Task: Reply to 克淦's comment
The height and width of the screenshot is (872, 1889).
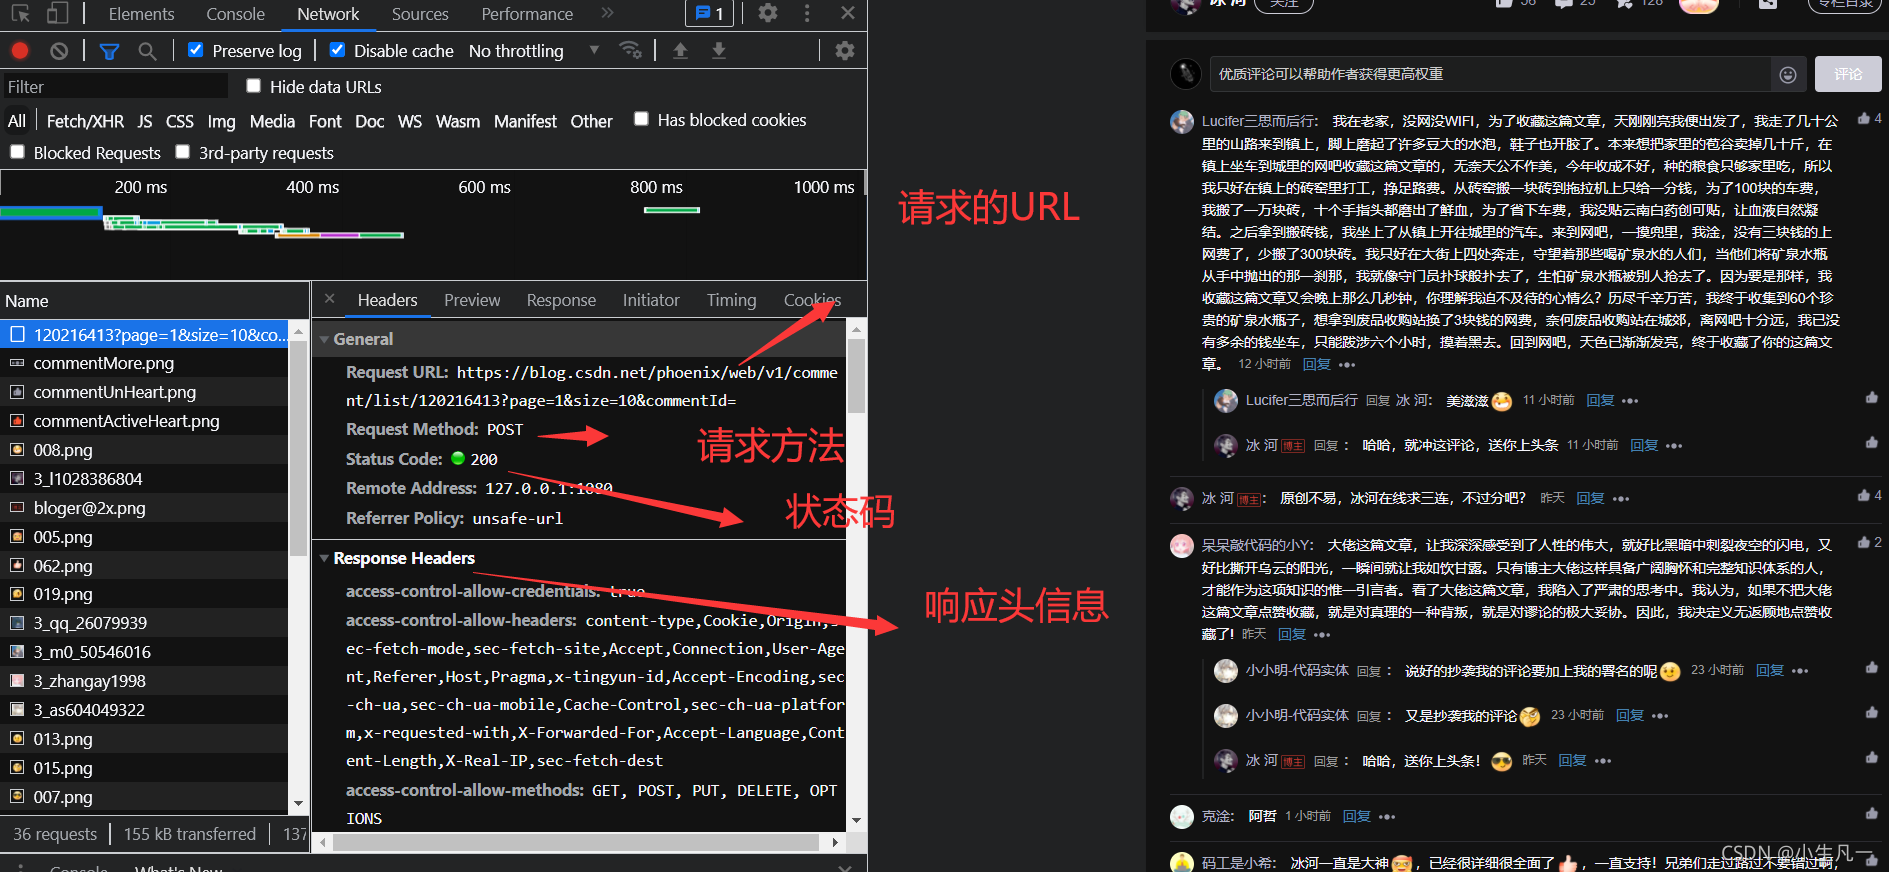Action: tap(1356, 816)
